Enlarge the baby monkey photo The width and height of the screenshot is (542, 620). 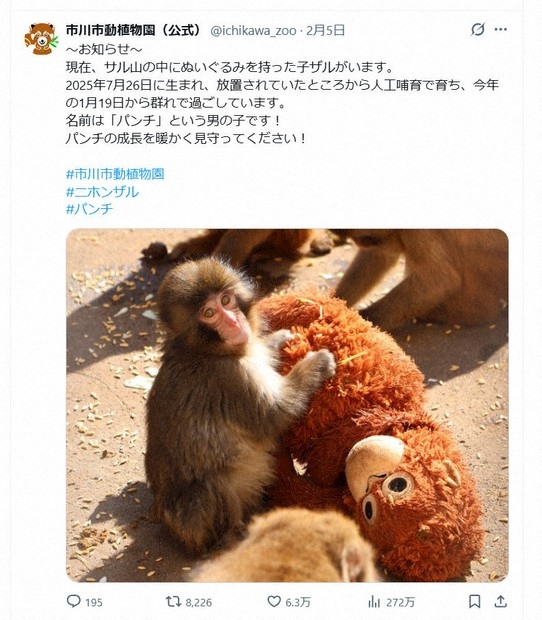pyautogui.click(x=287, y=405)
